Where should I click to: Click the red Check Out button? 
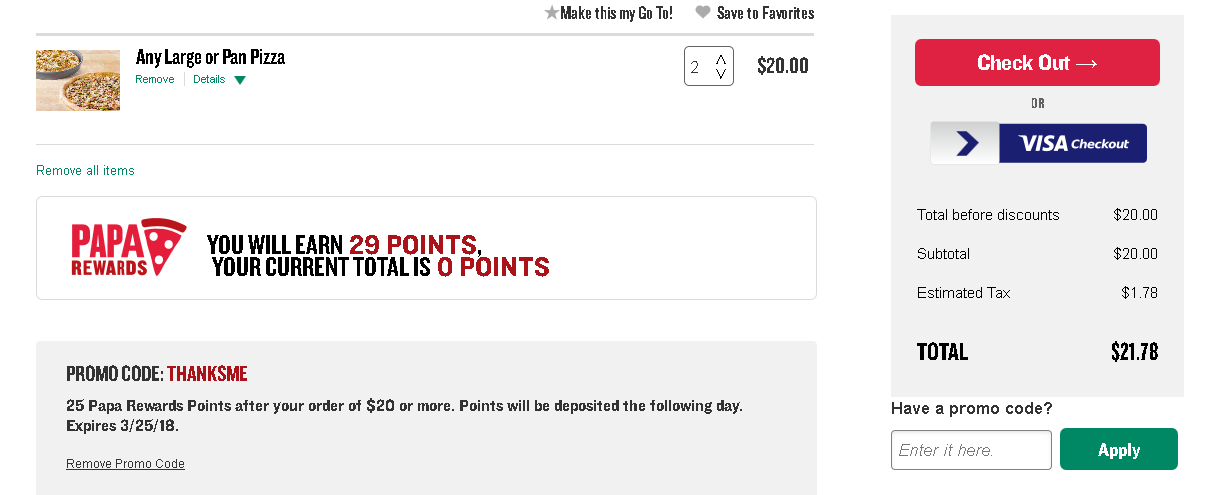(1037, 63)
